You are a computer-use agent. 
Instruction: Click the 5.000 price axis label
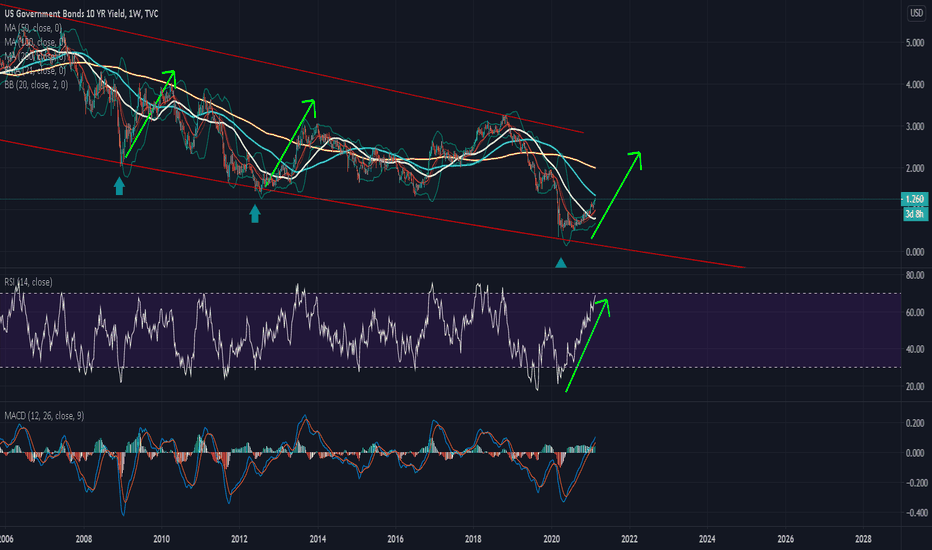(915, 43)
